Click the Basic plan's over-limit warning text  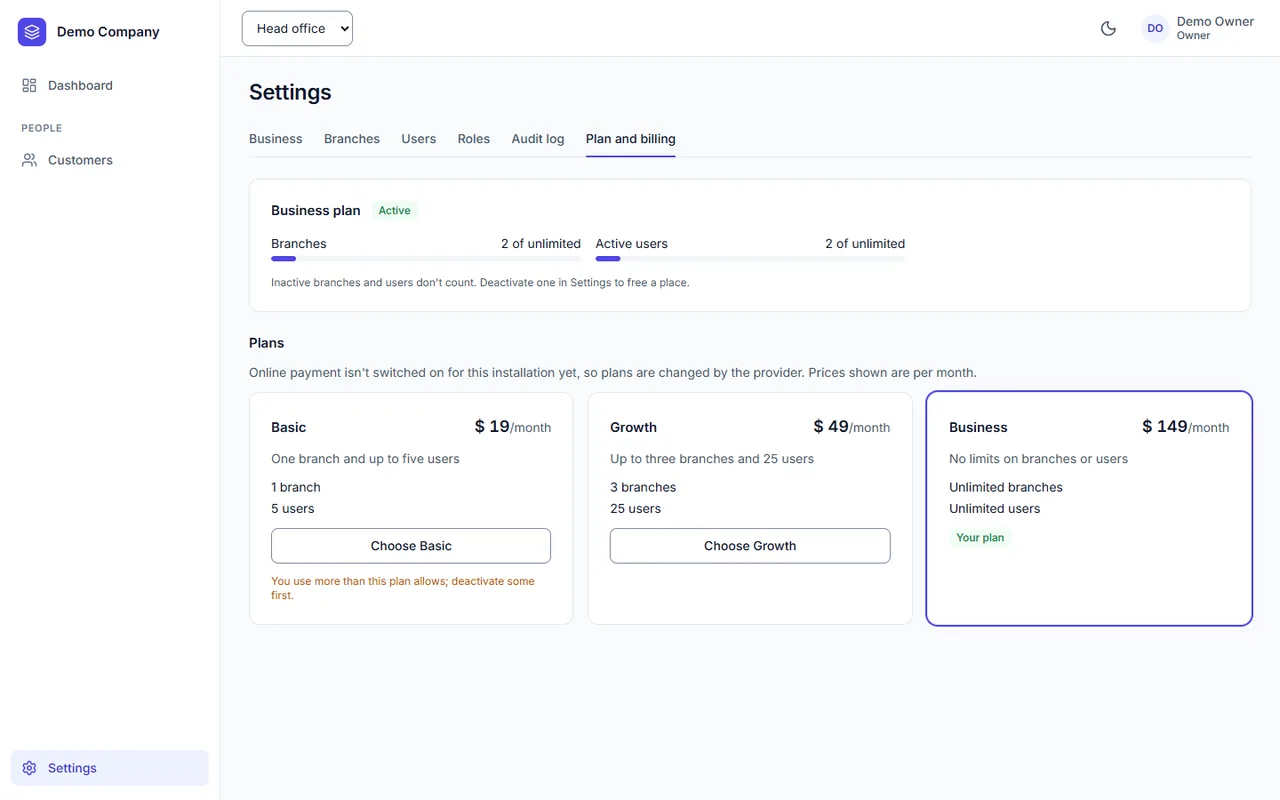point(403,588)
